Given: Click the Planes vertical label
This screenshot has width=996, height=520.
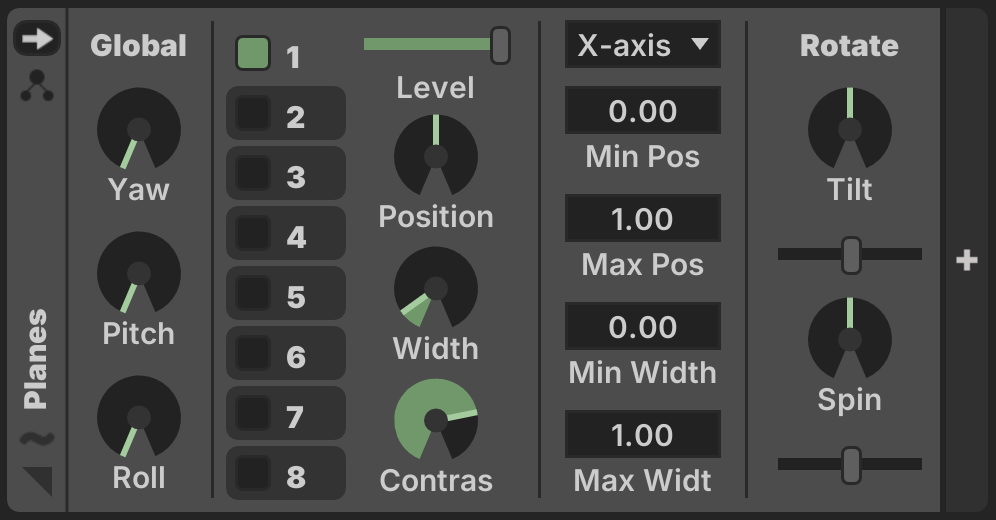Looking at the screenshot, I should click(36, 359).
